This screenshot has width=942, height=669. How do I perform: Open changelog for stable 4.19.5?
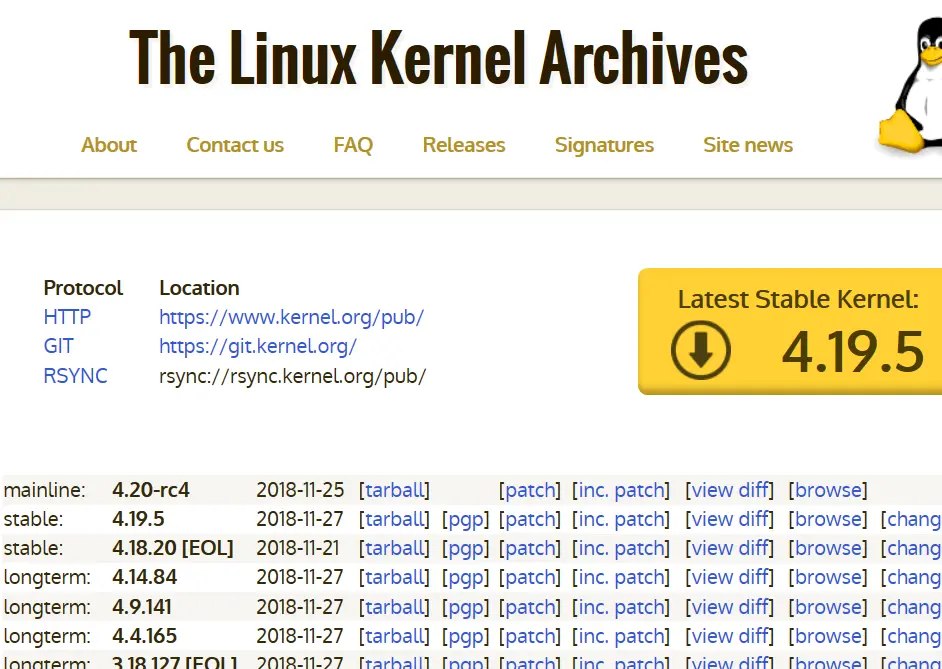click(x=914, y=520)
